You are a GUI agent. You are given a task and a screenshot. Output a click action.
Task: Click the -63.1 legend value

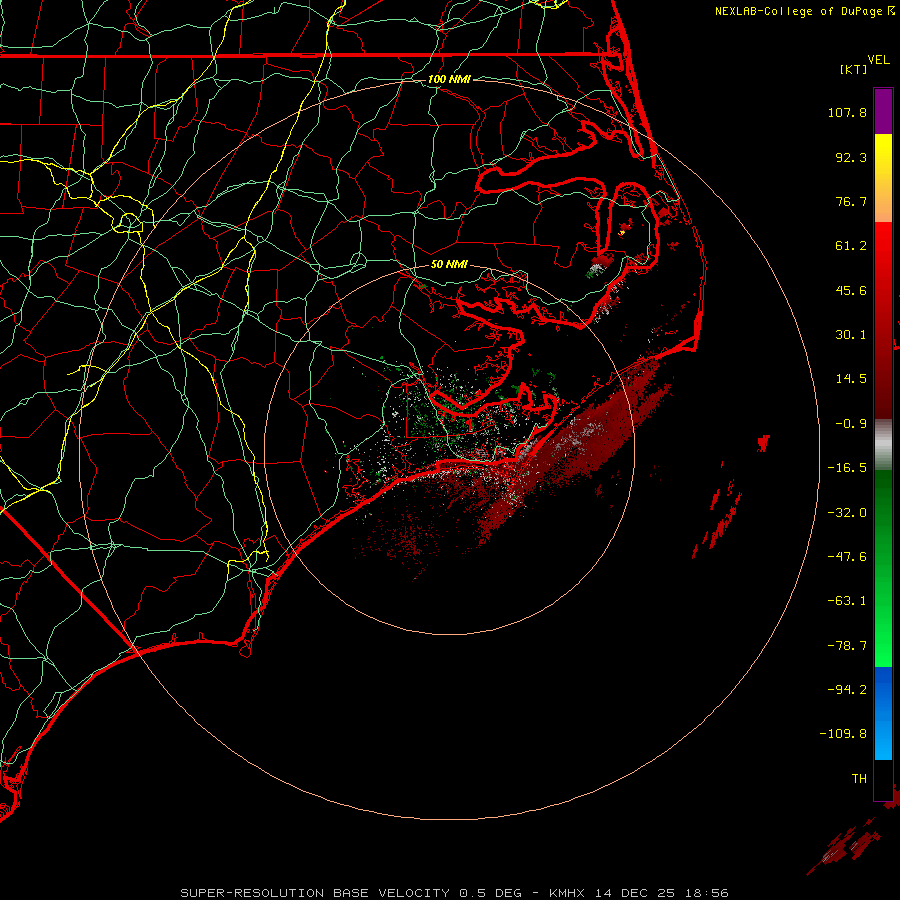pos(847,601)
